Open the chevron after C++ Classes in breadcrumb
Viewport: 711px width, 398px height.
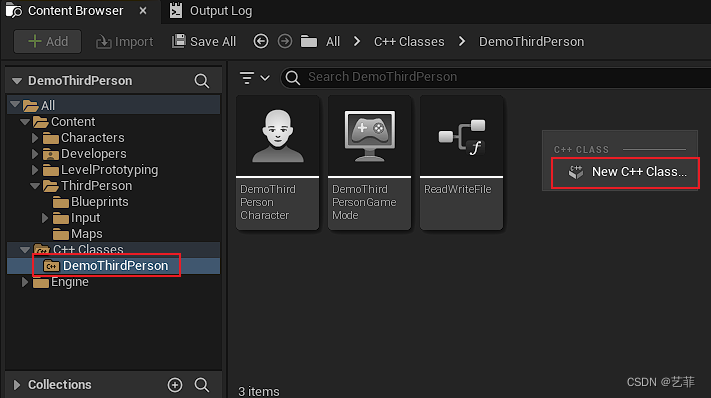[462, 42]
